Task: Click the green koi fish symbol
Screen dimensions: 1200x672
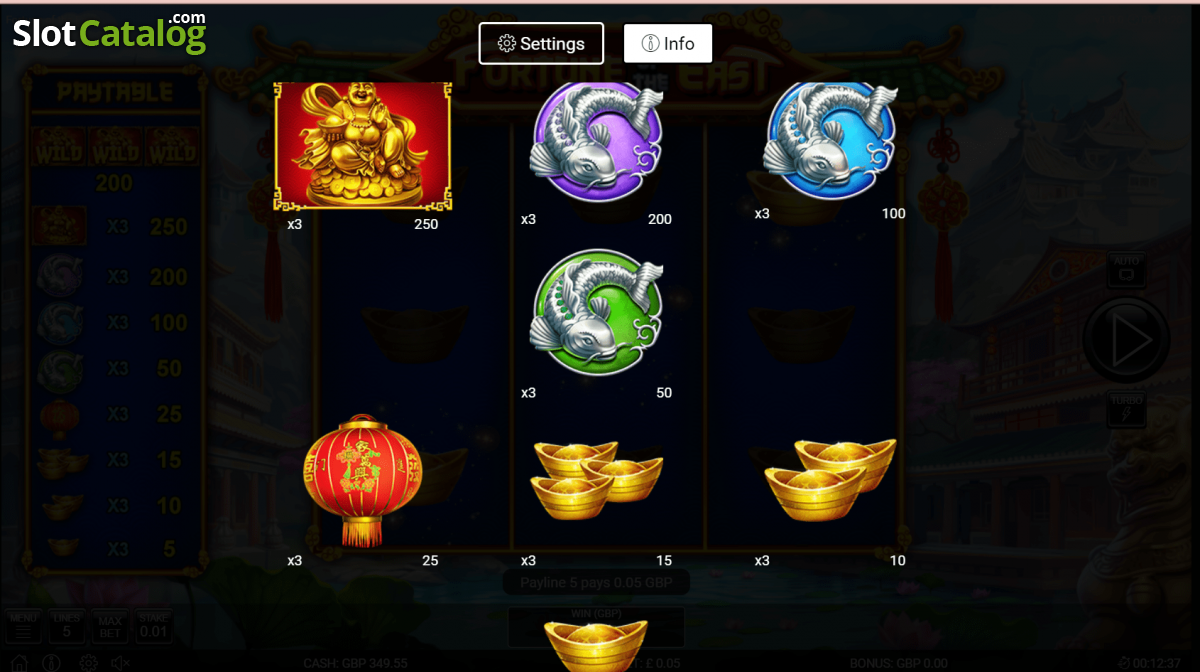Action: pos(596,310)
